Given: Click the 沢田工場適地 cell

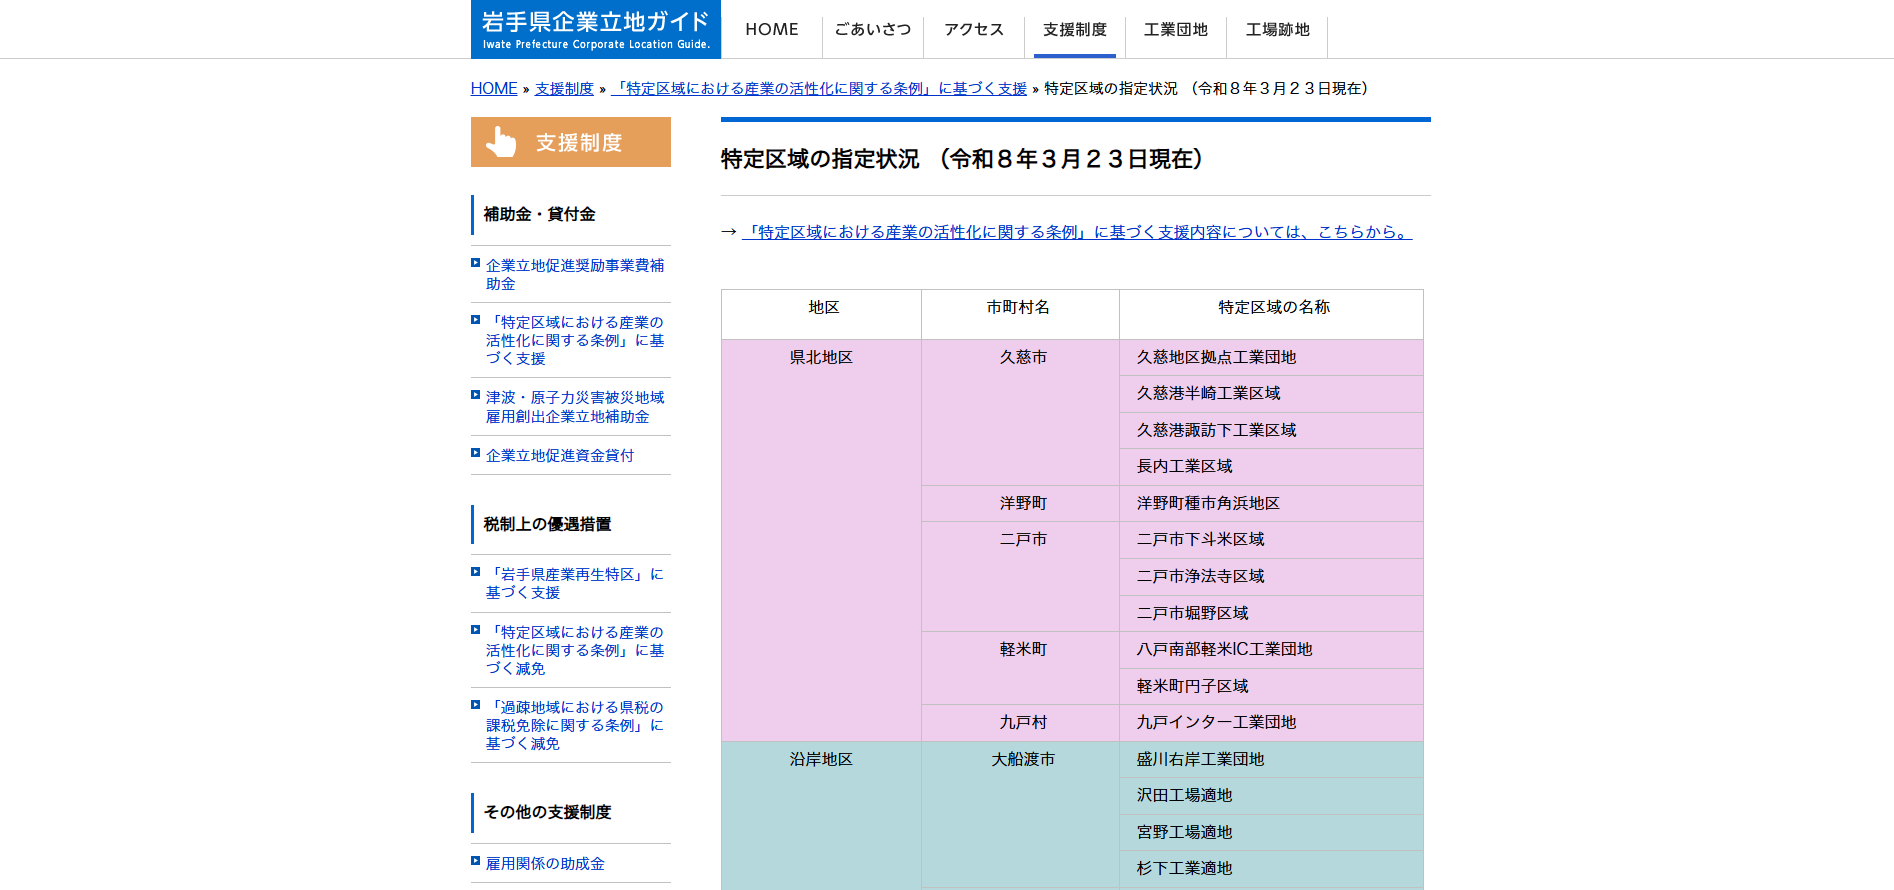Looking at the screenshot, I should 1272,796.
